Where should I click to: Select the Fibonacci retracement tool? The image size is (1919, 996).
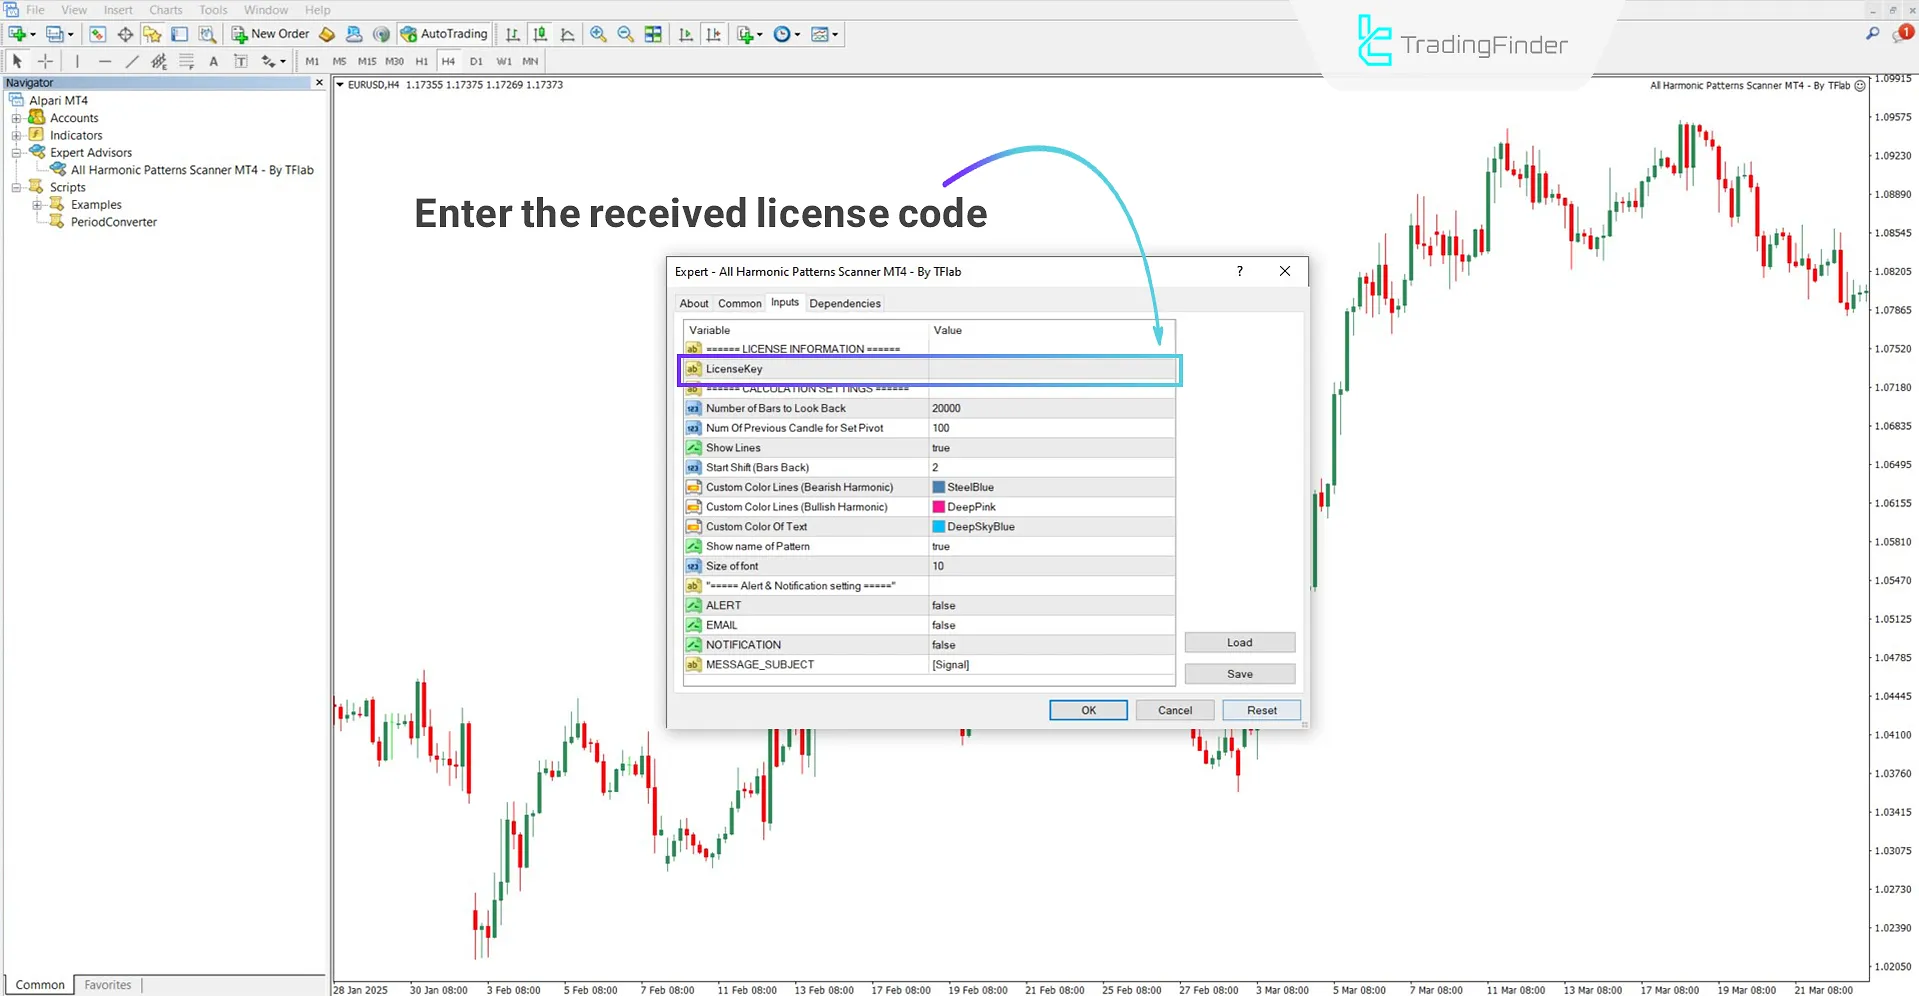[x=186, y=61]
